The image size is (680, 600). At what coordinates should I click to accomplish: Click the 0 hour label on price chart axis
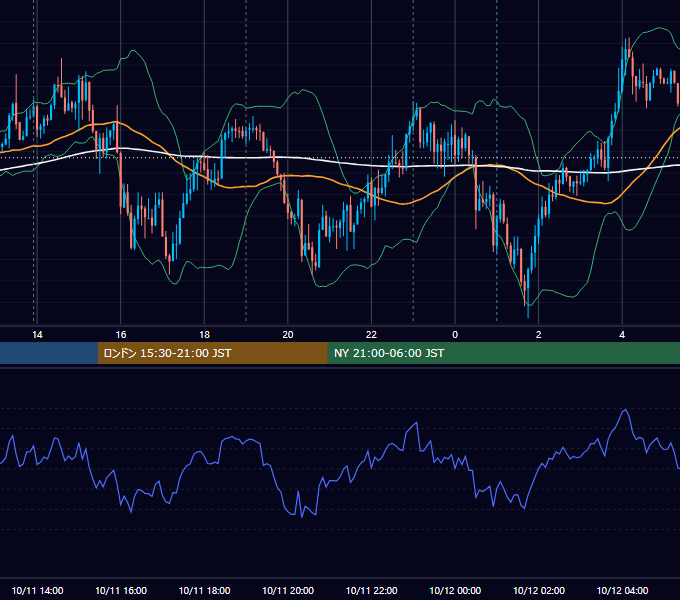pyautogui.click(x=455, y=335)
